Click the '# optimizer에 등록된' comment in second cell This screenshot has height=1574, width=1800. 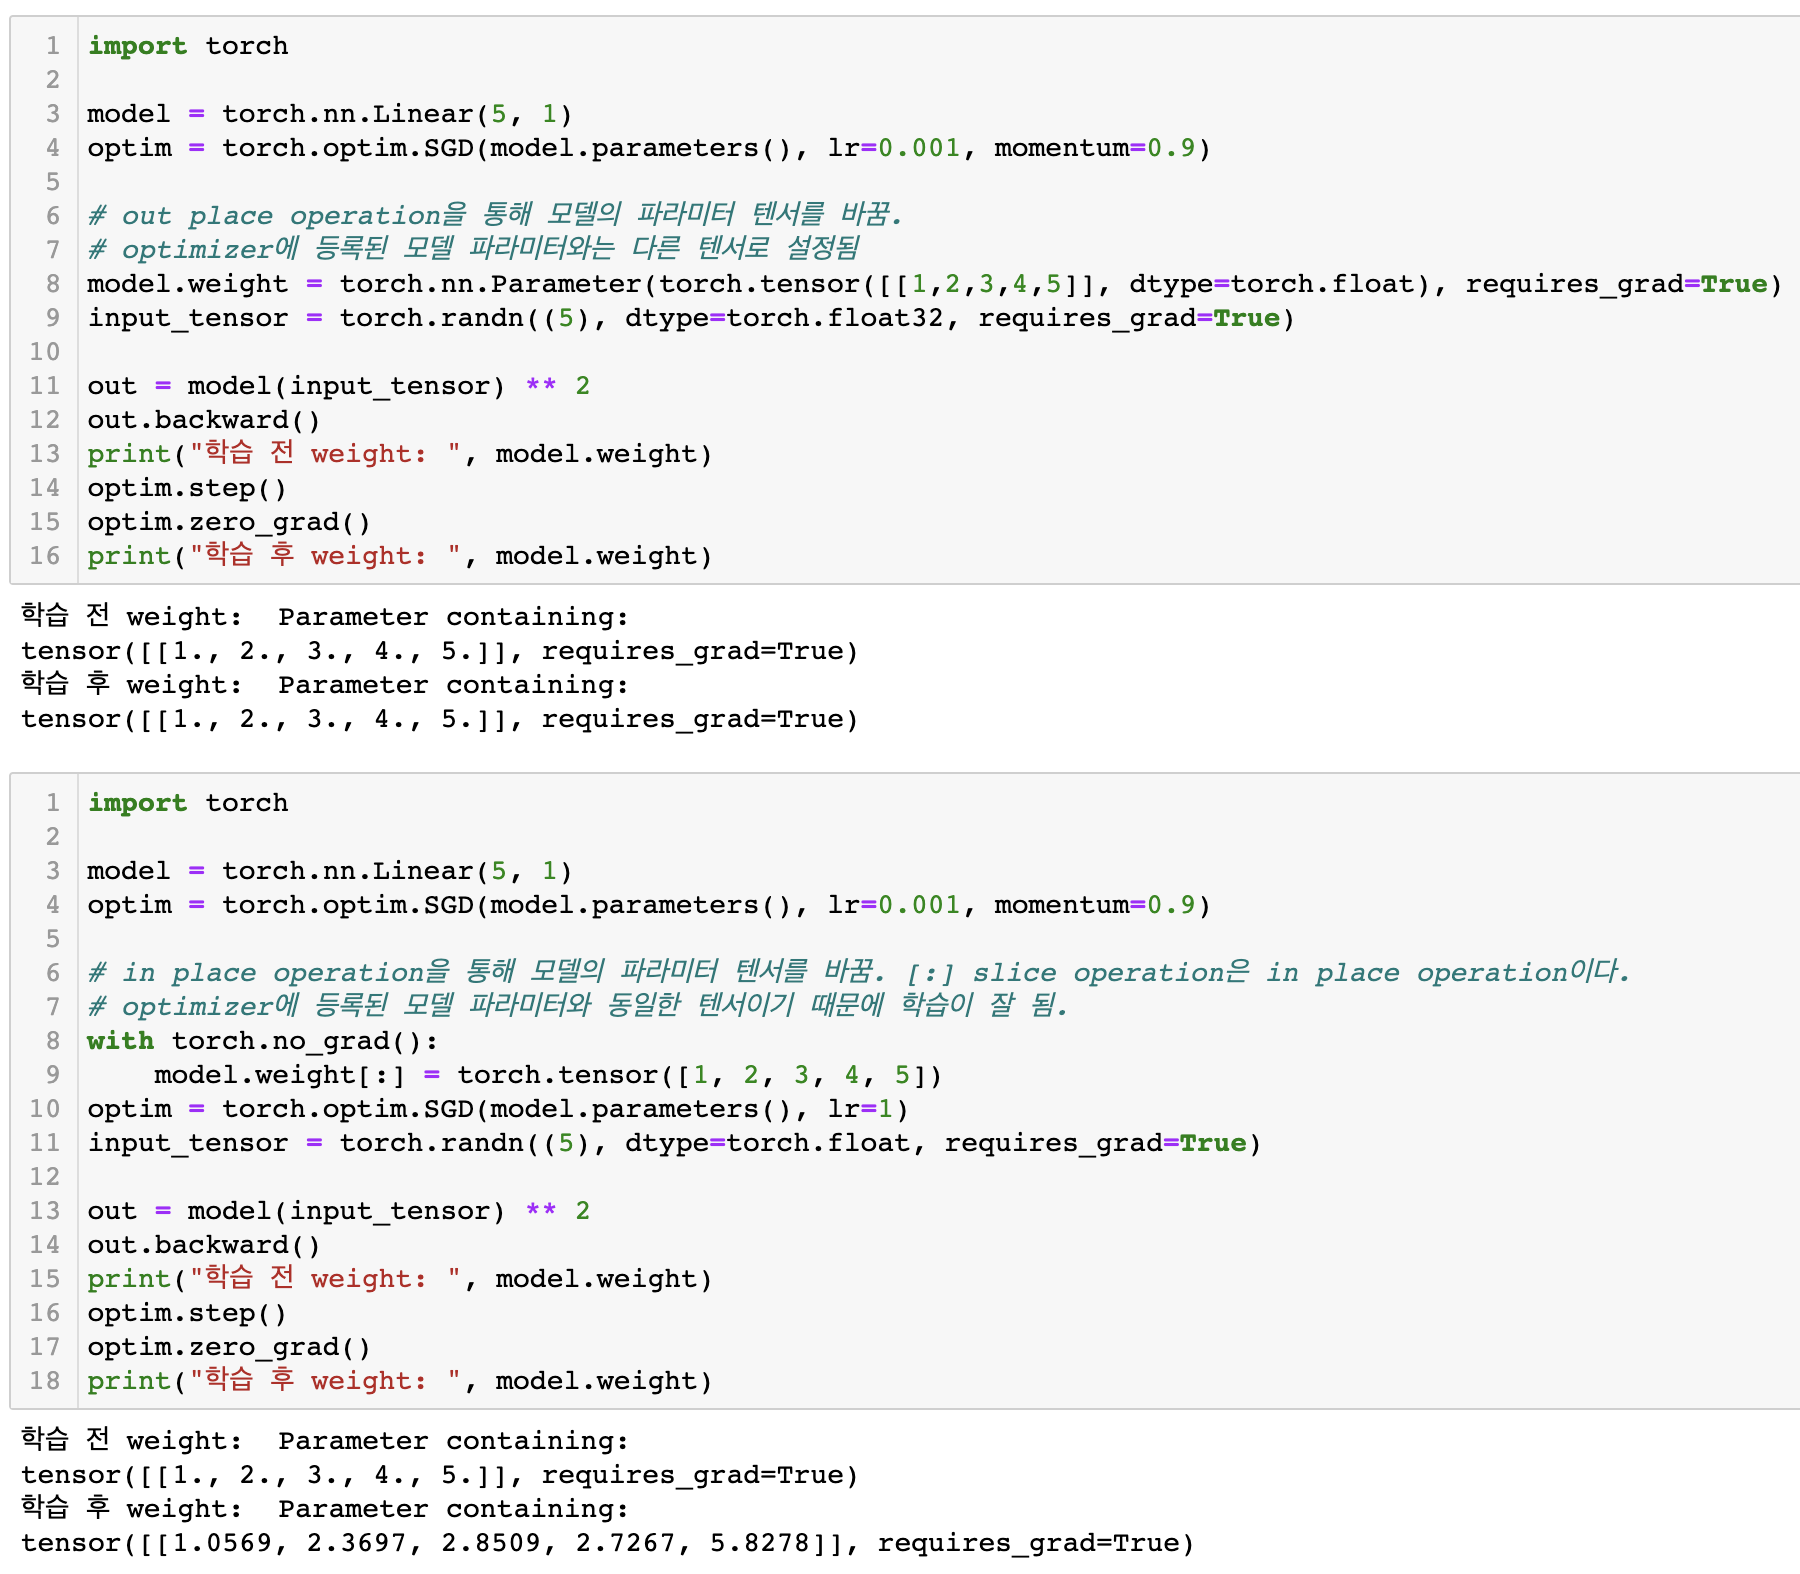click(x=577, y=1007)
